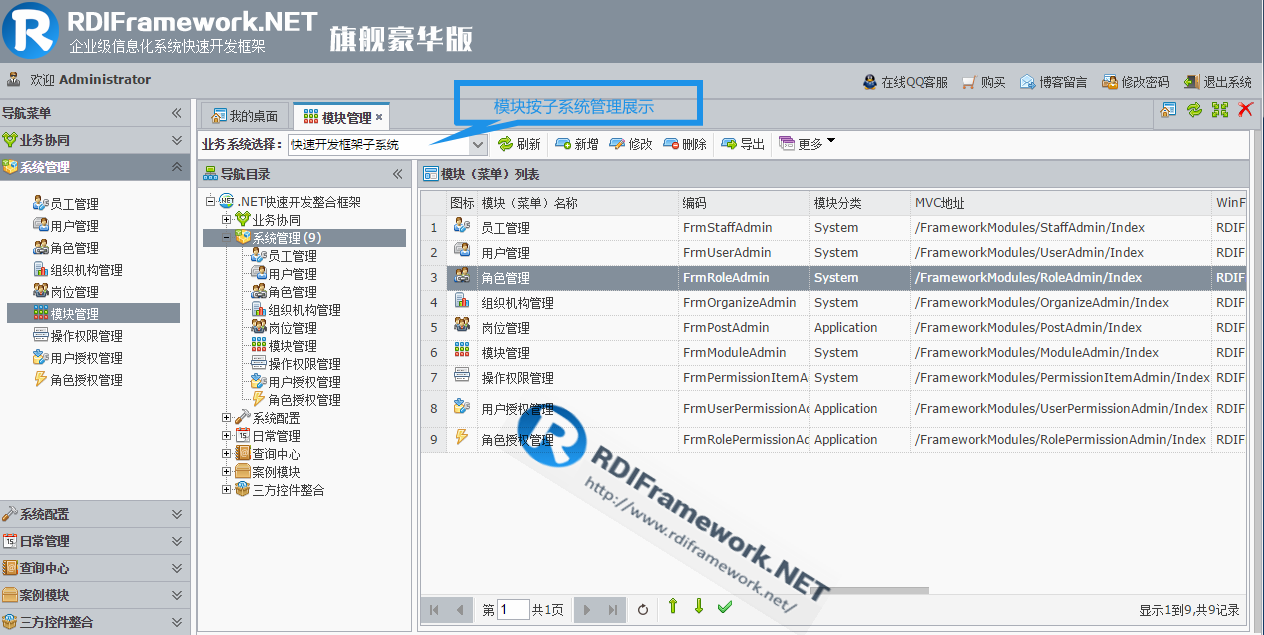Viewport: 1264px width, 635px height.
Task: Open the 业务系统选择 combo box
Action: 387,145
